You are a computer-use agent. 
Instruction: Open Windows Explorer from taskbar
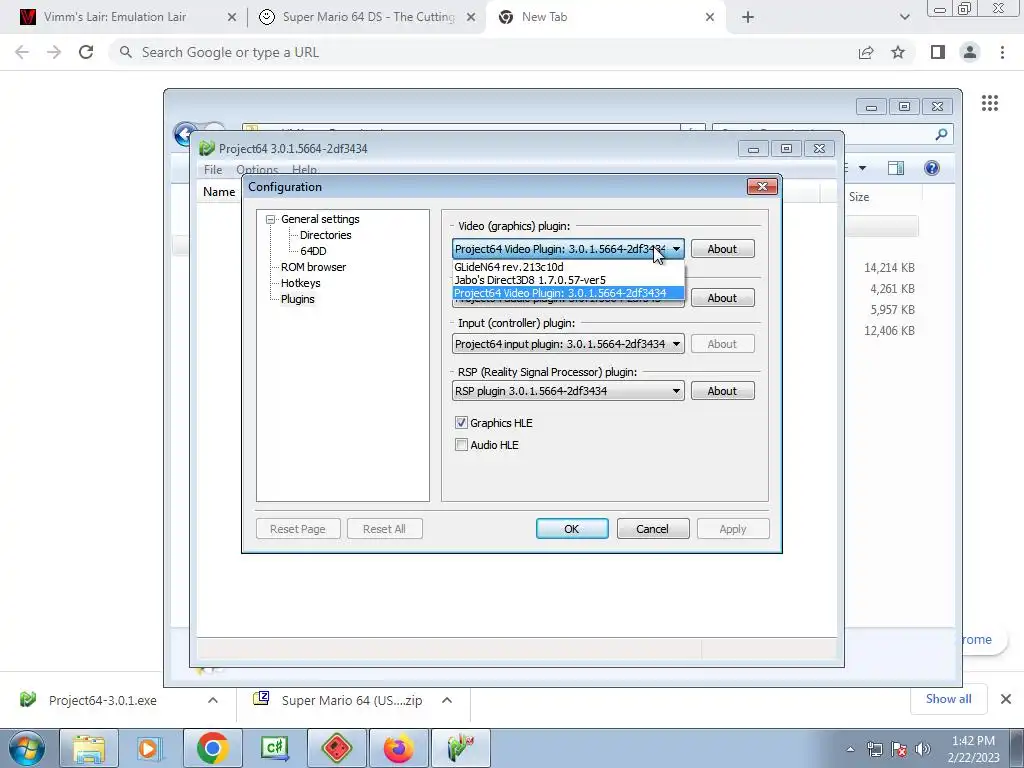(x=89, y=748)
